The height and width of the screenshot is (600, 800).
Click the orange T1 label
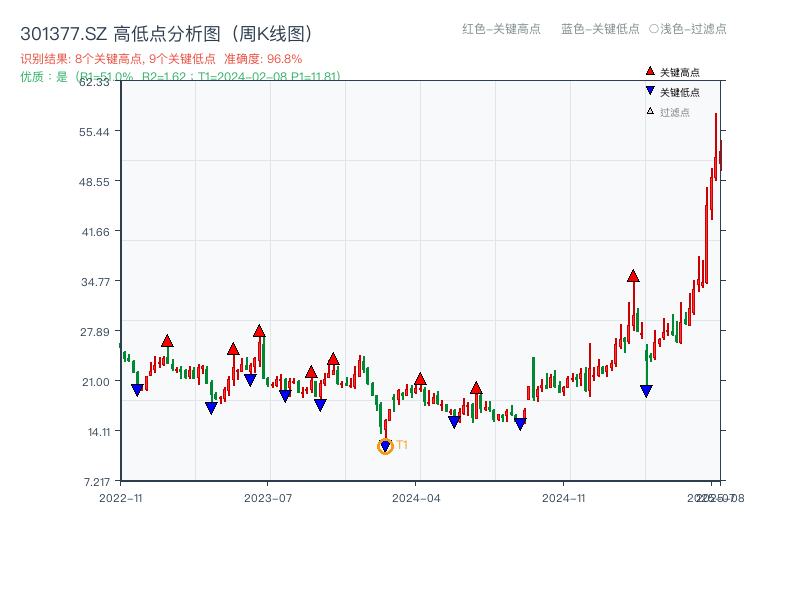pyautogui.click(x=402, y=445)
